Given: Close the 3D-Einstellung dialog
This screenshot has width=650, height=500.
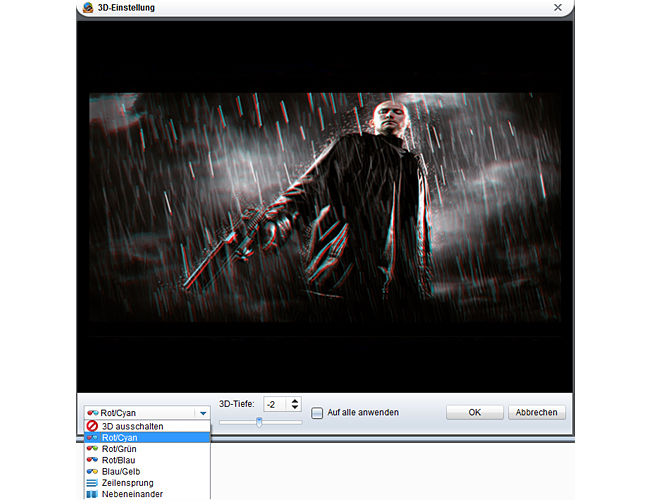Looking at the screenshot, I should [558, 7].
